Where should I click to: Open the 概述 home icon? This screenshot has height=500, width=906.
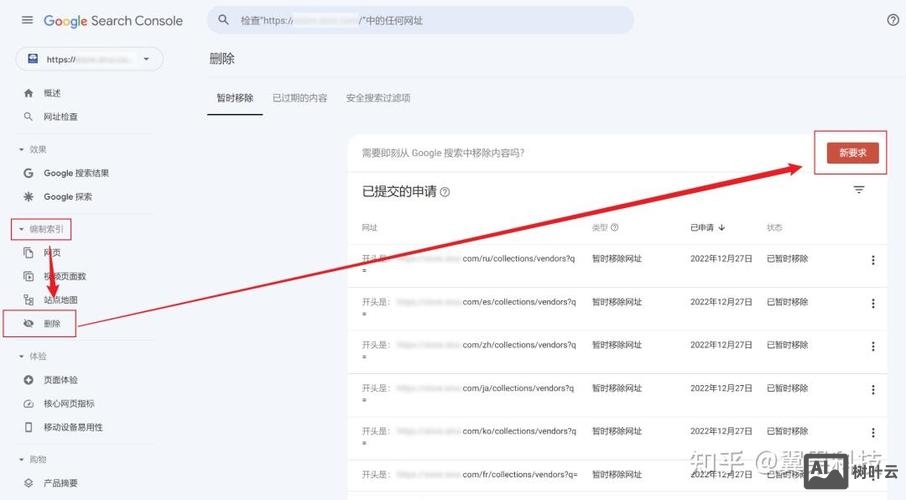28,93
